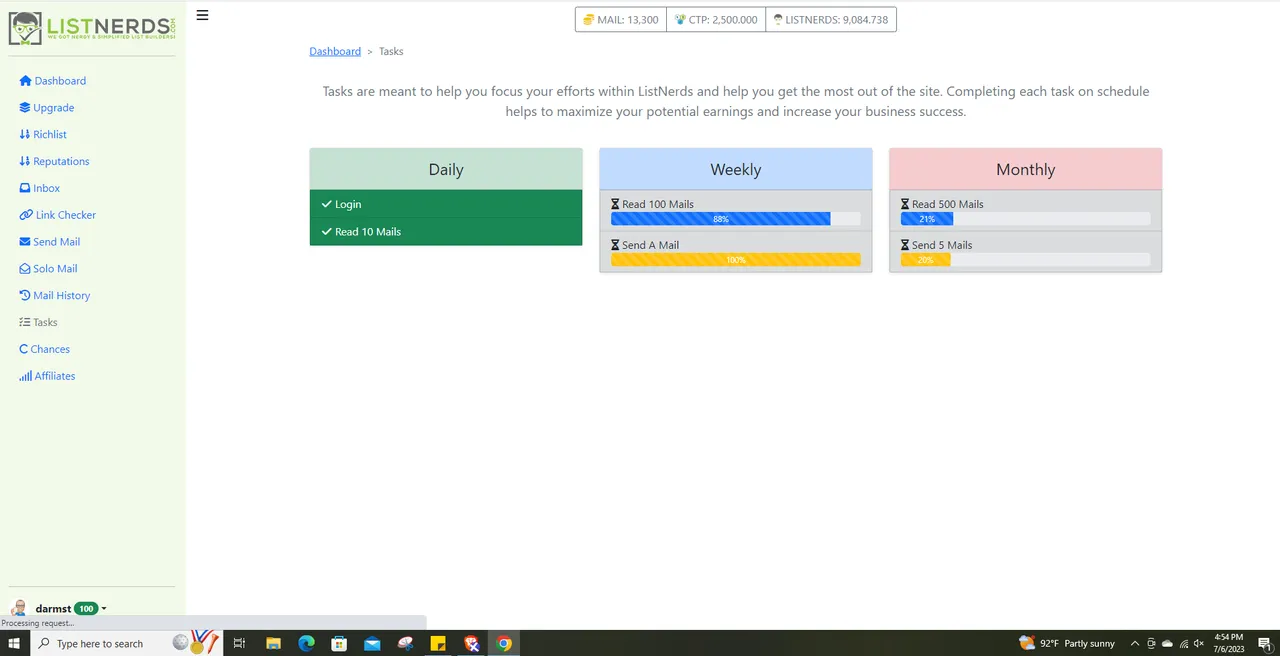Image resolution: width=1280 pixels, height=656 pixels.
Task: Click the CTP token balance button
Action: [716, 20]
